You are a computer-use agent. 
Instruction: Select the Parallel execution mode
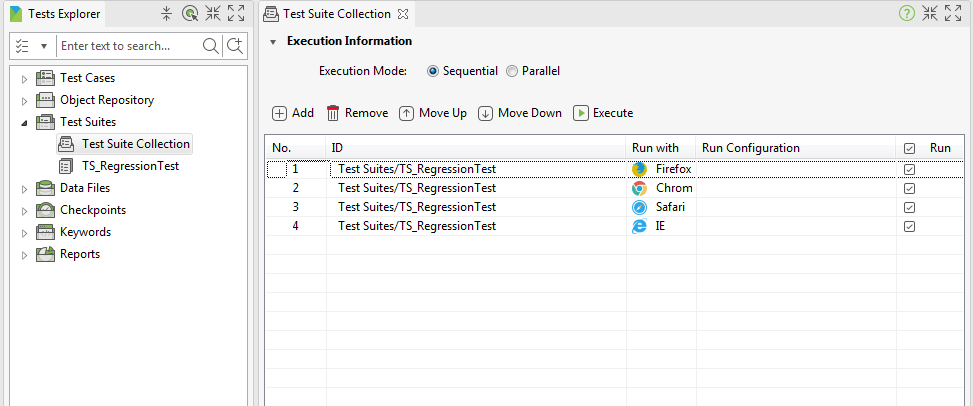(x=512, y=71)
